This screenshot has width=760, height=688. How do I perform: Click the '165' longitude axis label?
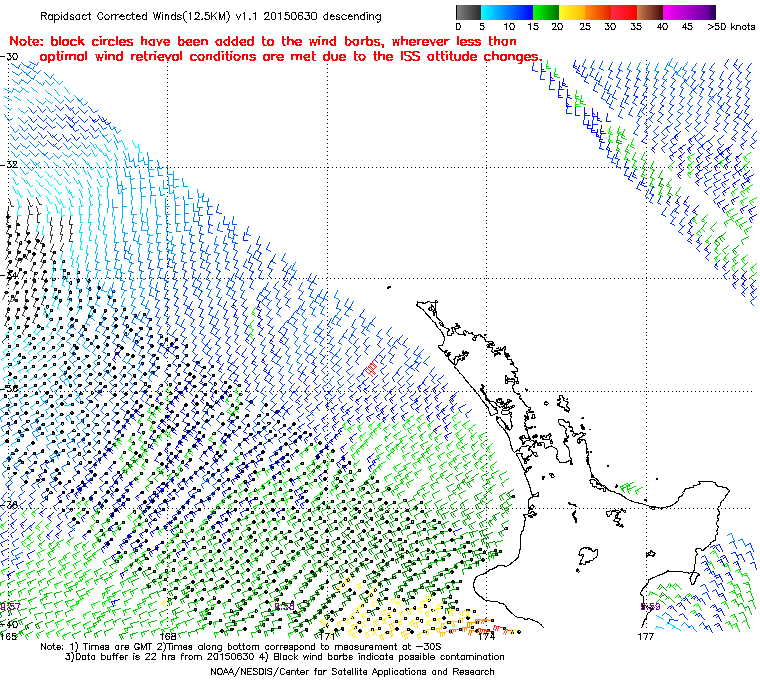click(x=8, y=636)
